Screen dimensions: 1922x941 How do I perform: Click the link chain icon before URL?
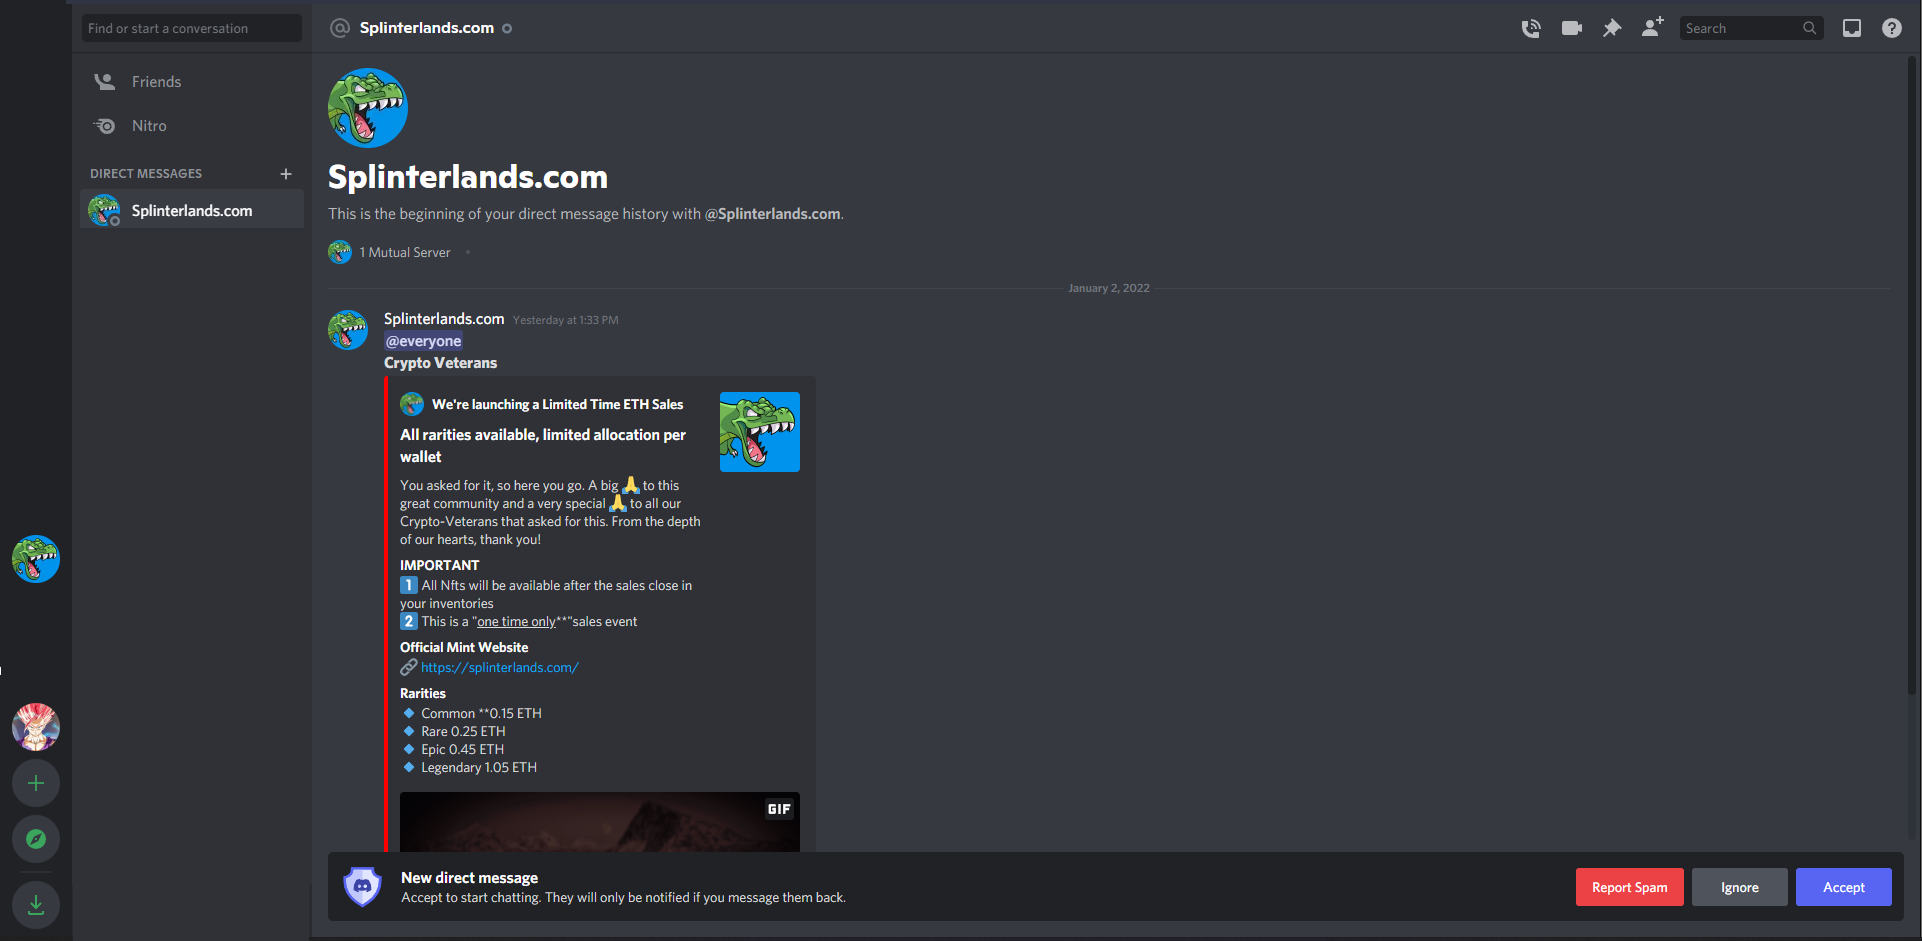click(408, 667)
